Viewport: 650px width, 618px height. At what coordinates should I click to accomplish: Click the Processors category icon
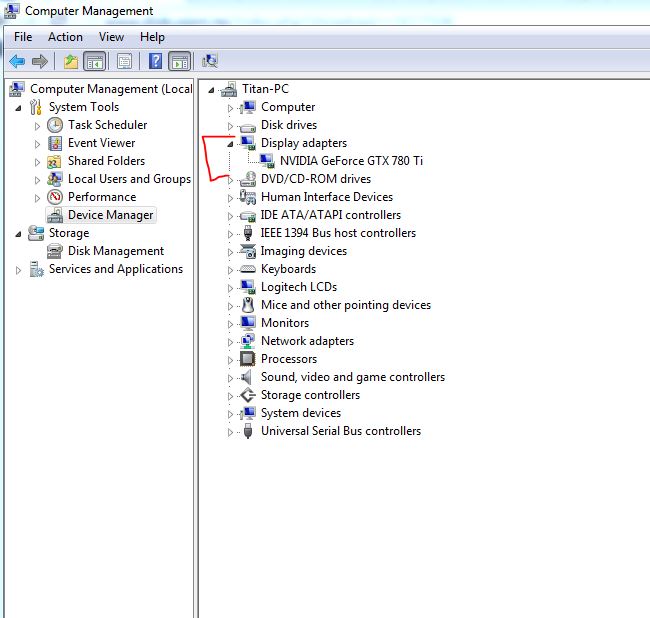[x=248, y=359]
